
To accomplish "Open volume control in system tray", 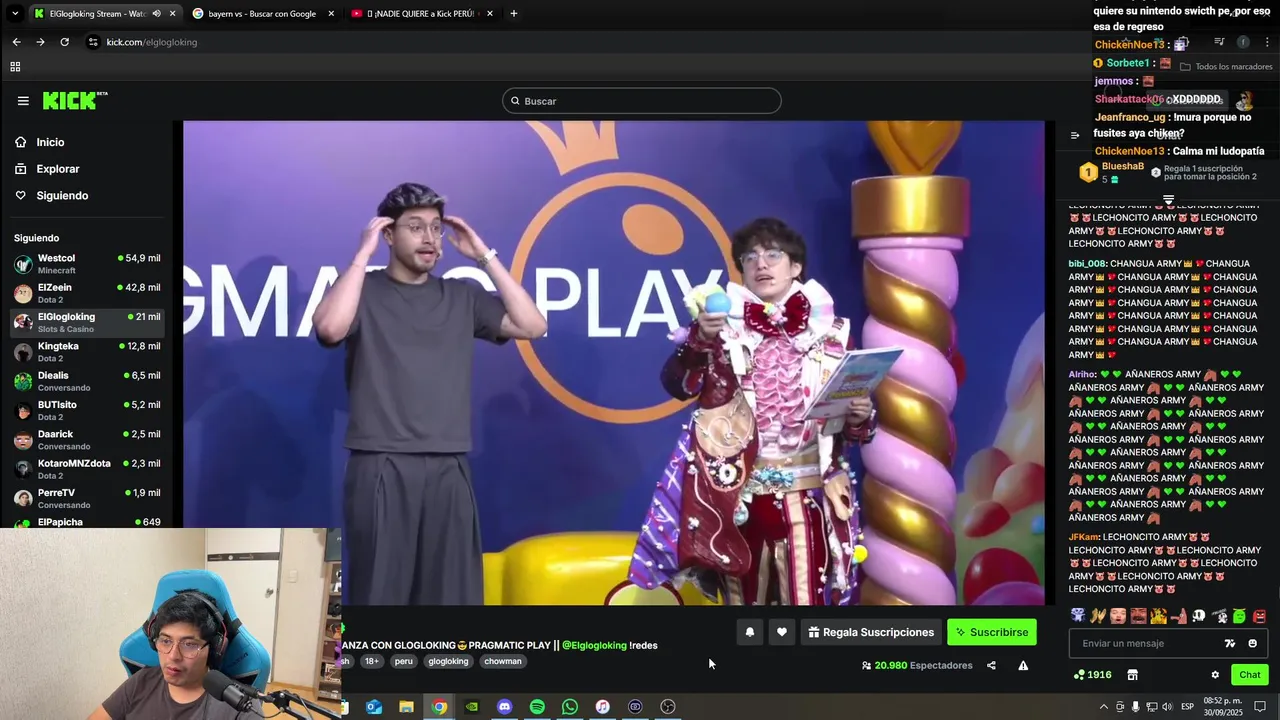I will click(1167, 707).
